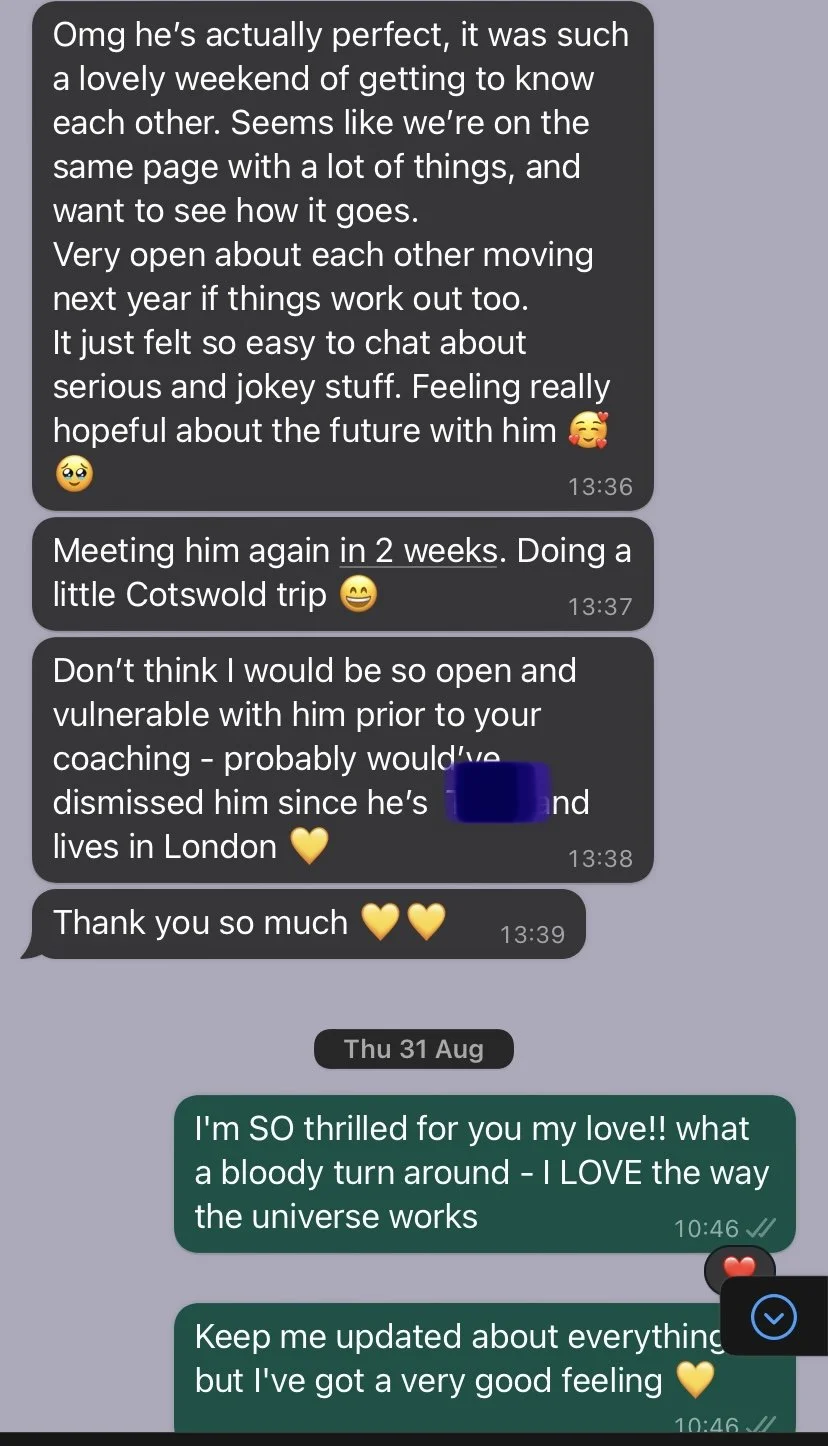Open the 'in 2 weeks' underlined date link
Viewport: 828px width, 1446px height.
click(x=418, y=550)
